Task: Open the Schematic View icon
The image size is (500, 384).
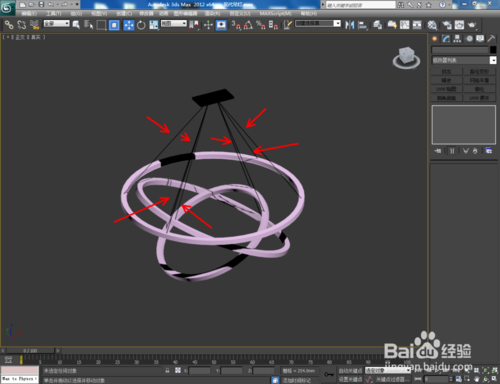Action: pos(417,25)
